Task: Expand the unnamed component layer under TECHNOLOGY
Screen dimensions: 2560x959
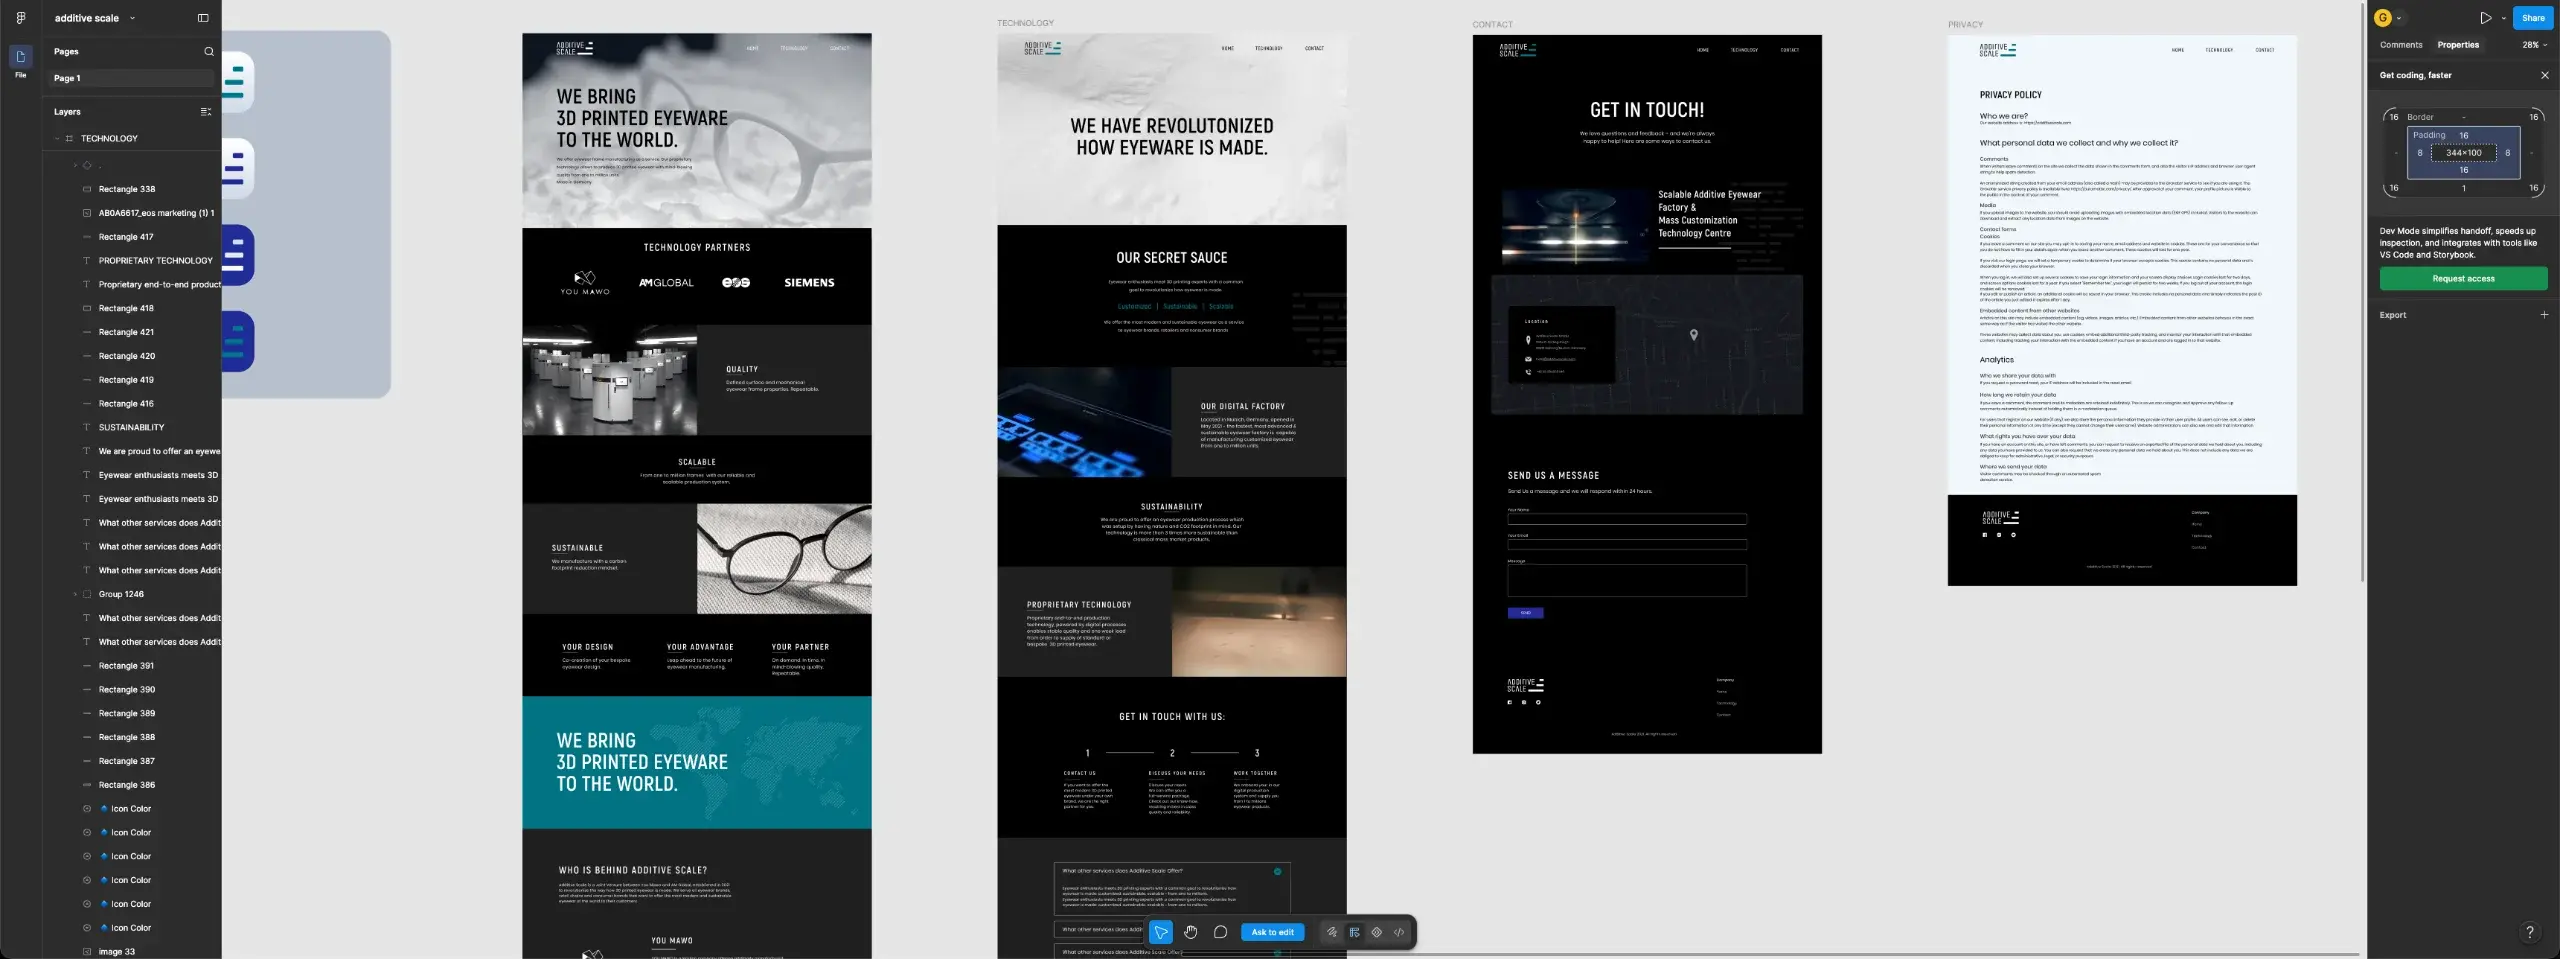Action: (75, 165)
